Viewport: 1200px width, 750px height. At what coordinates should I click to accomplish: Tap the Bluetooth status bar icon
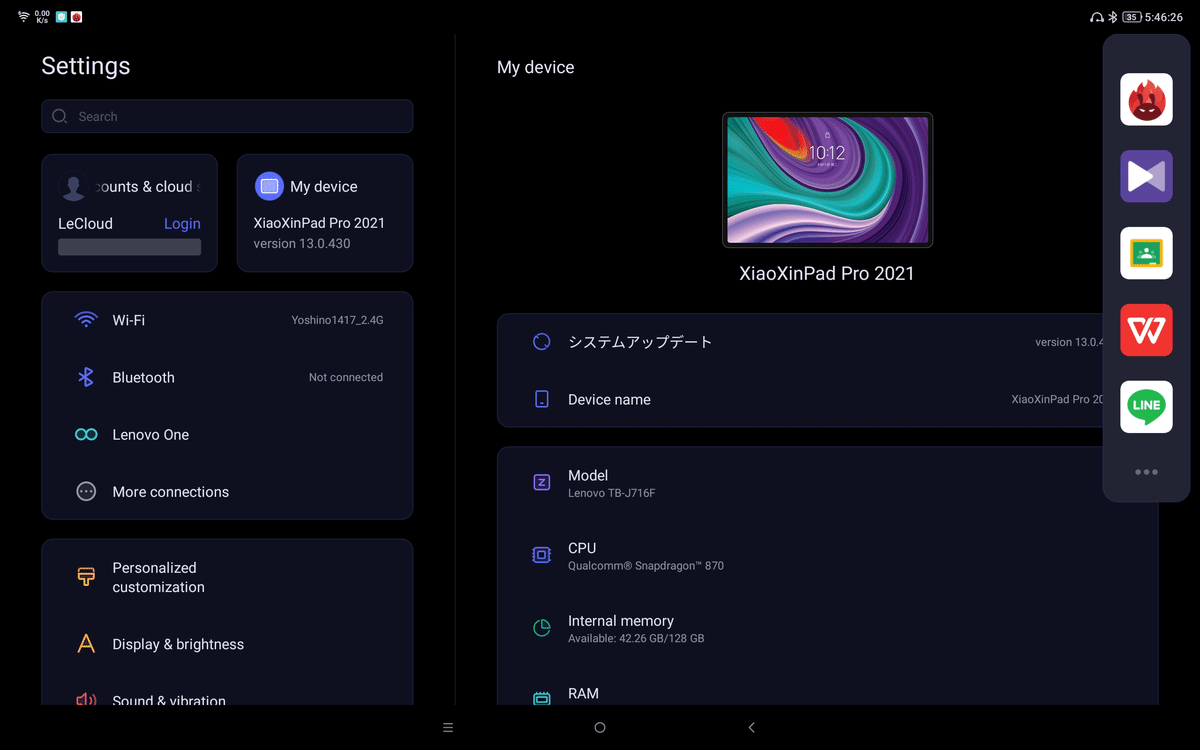coord(1112,17)
